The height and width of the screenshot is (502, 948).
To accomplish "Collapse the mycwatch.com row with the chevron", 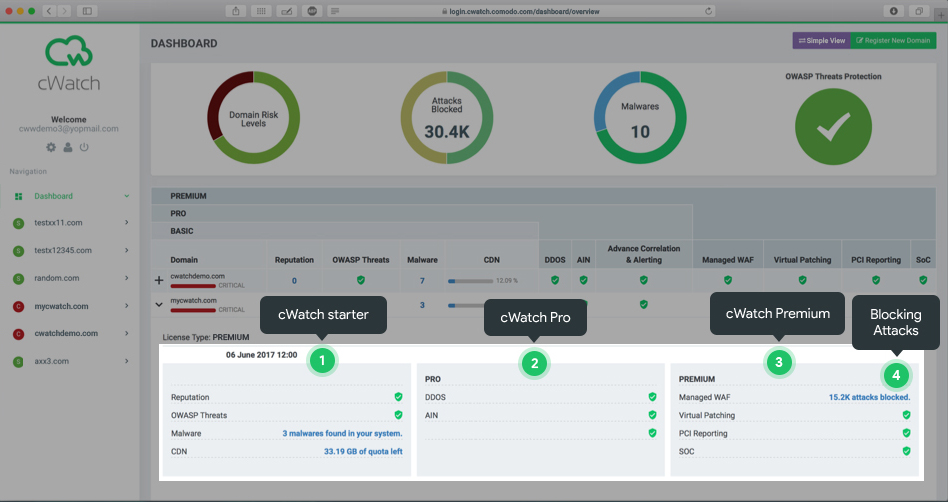I will pos(159,304).
